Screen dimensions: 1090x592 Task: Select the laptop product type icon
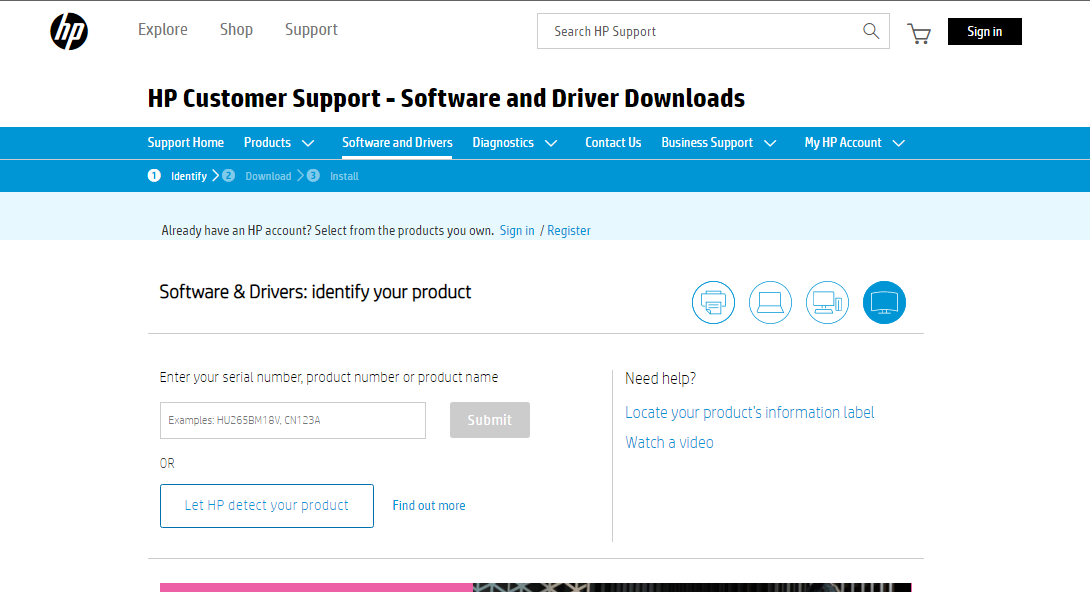[x=770, y=302]
